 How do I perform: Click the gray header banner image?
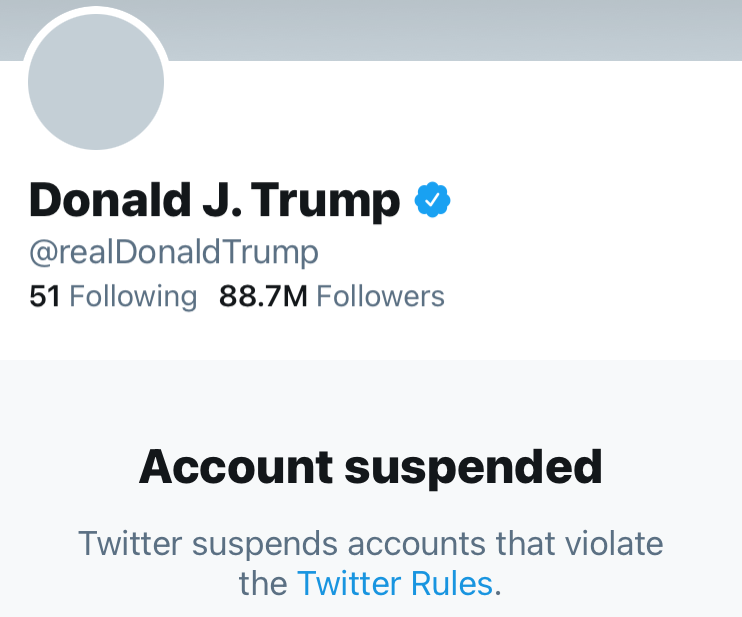point(450,28)
